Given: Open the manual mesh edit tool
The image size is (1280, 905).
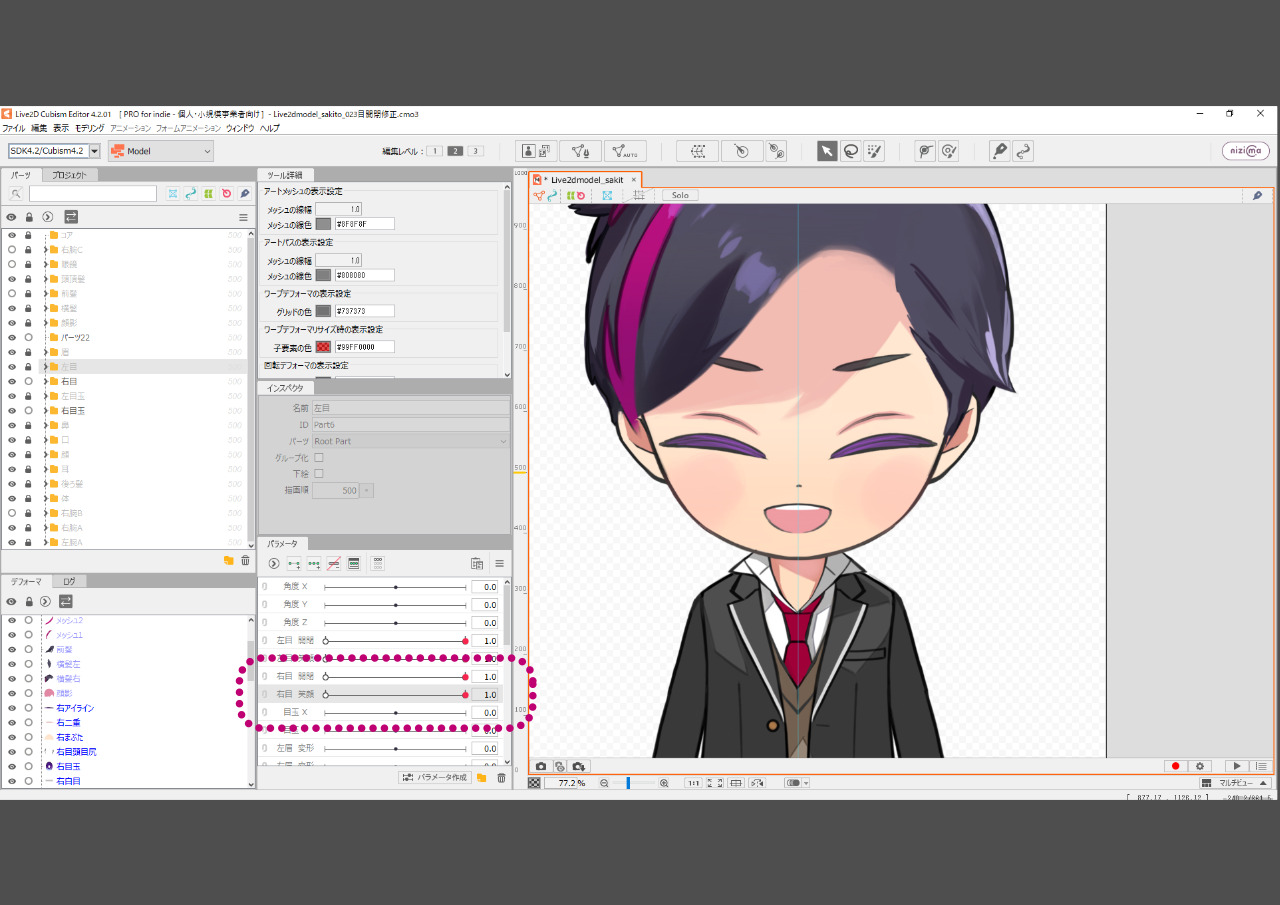Looking at the screenshot, I should (580, 151).
